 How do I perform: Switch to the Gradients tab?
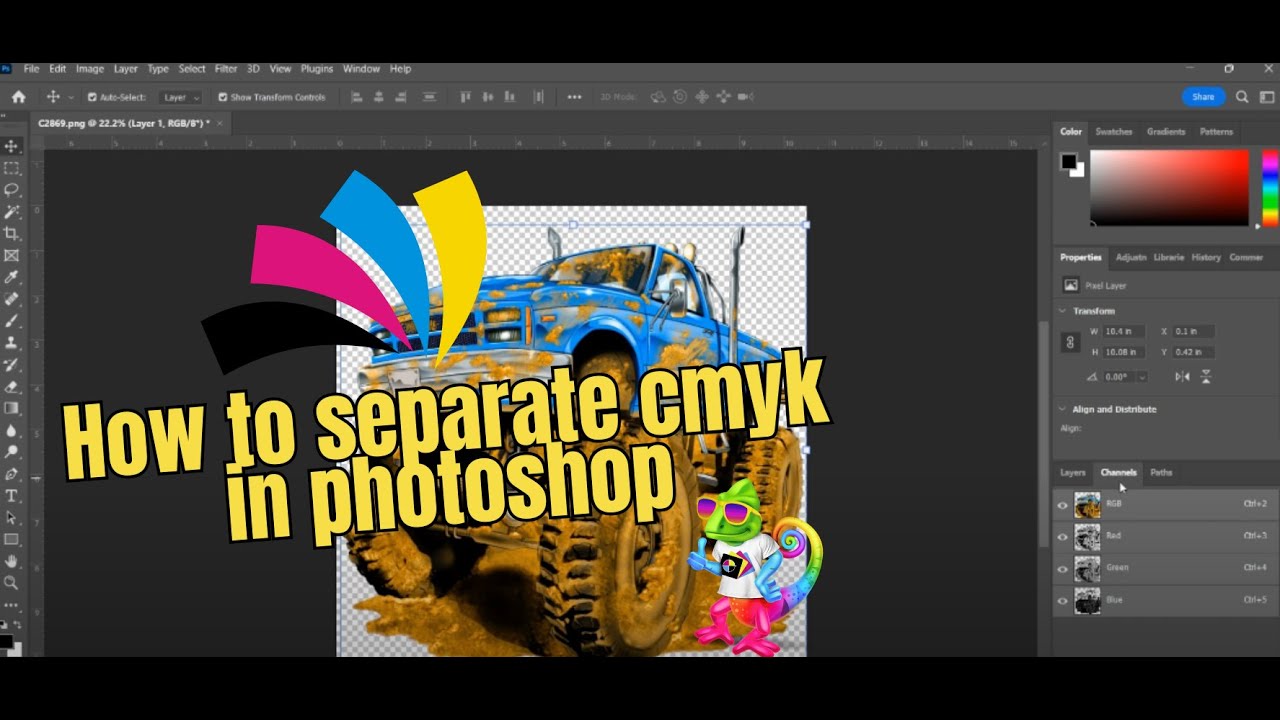tap(1166, 131)
